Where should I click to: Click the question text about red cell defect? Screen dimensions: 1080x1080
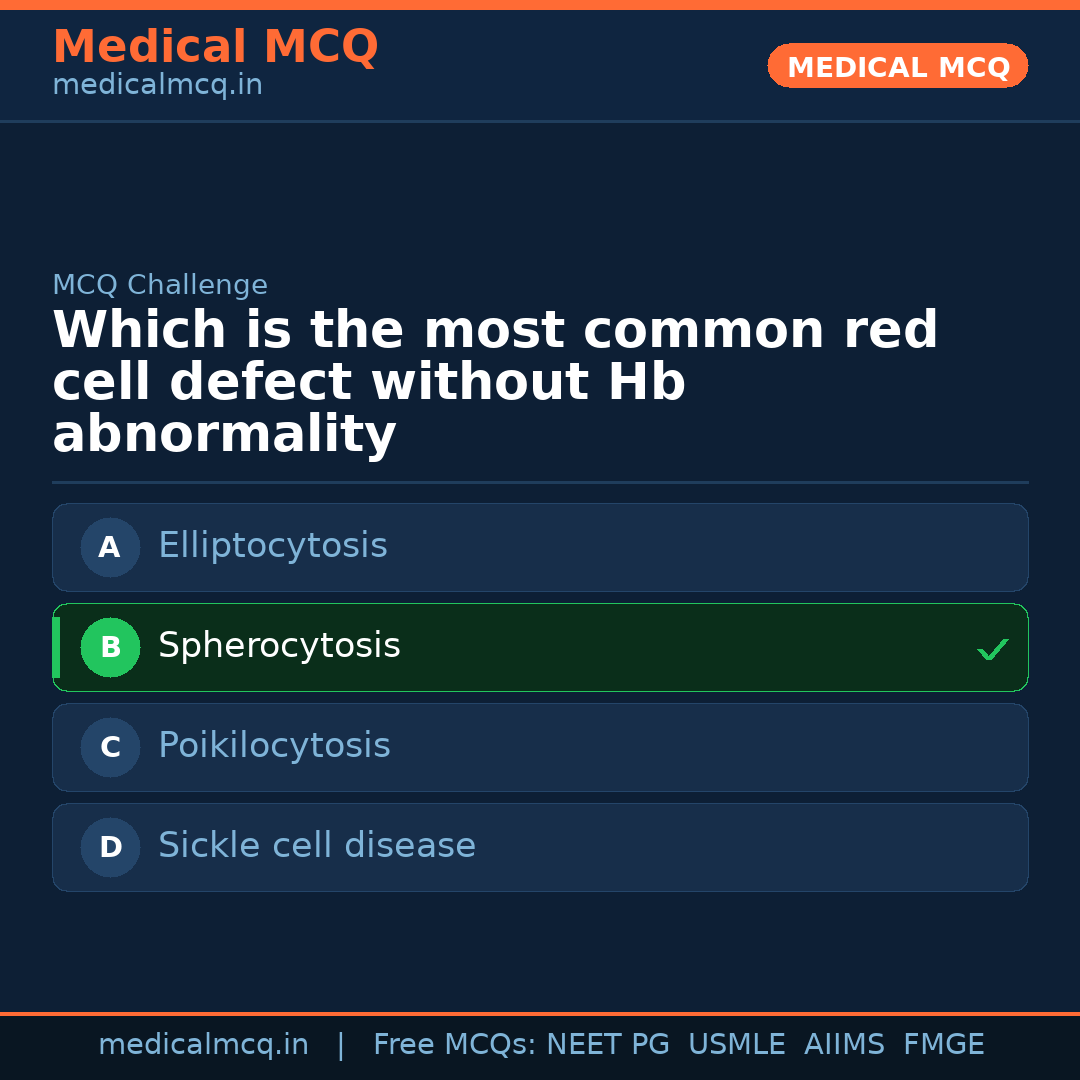point(494,383)
